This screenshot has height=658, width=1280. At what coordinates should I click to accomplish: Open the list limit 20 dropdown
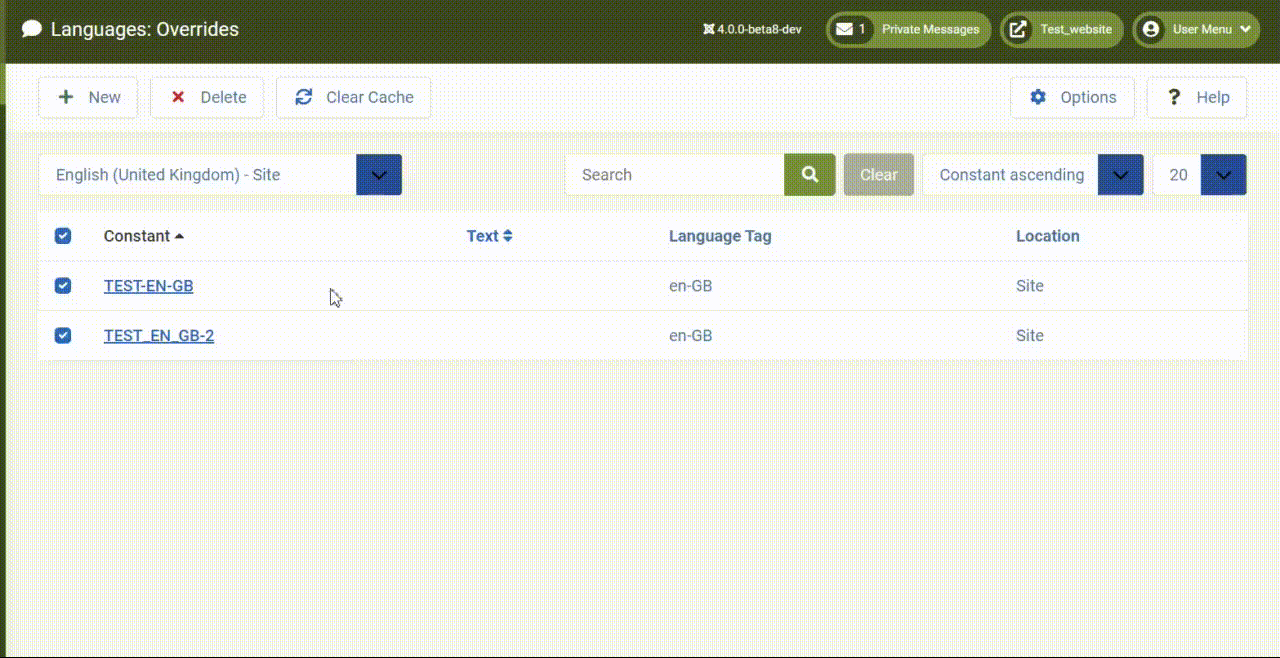[1200, 174]
